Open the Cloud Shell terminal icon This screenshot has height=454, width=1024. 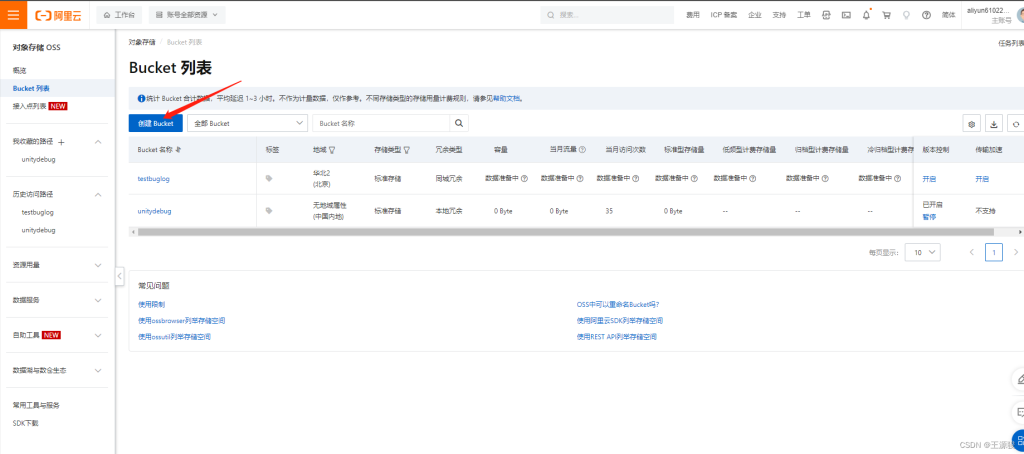pos(846,14)
